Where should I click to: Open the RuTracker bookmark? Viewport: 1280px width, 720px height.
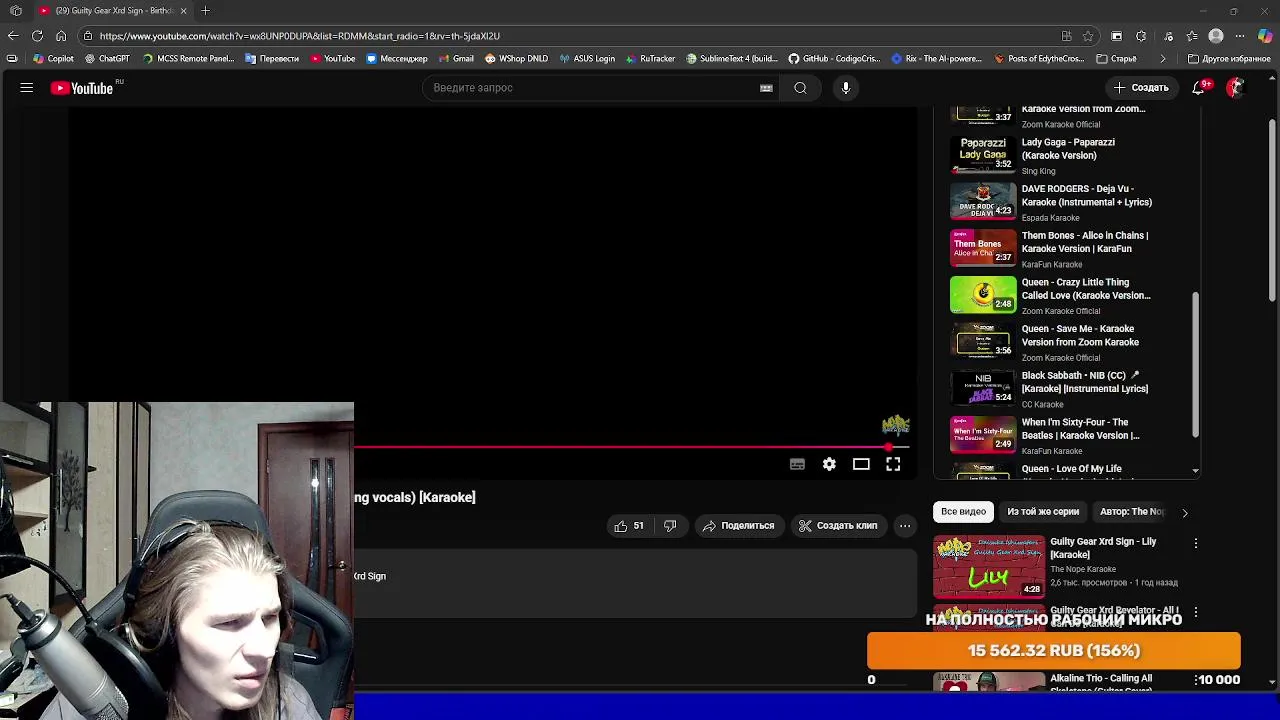650,59
